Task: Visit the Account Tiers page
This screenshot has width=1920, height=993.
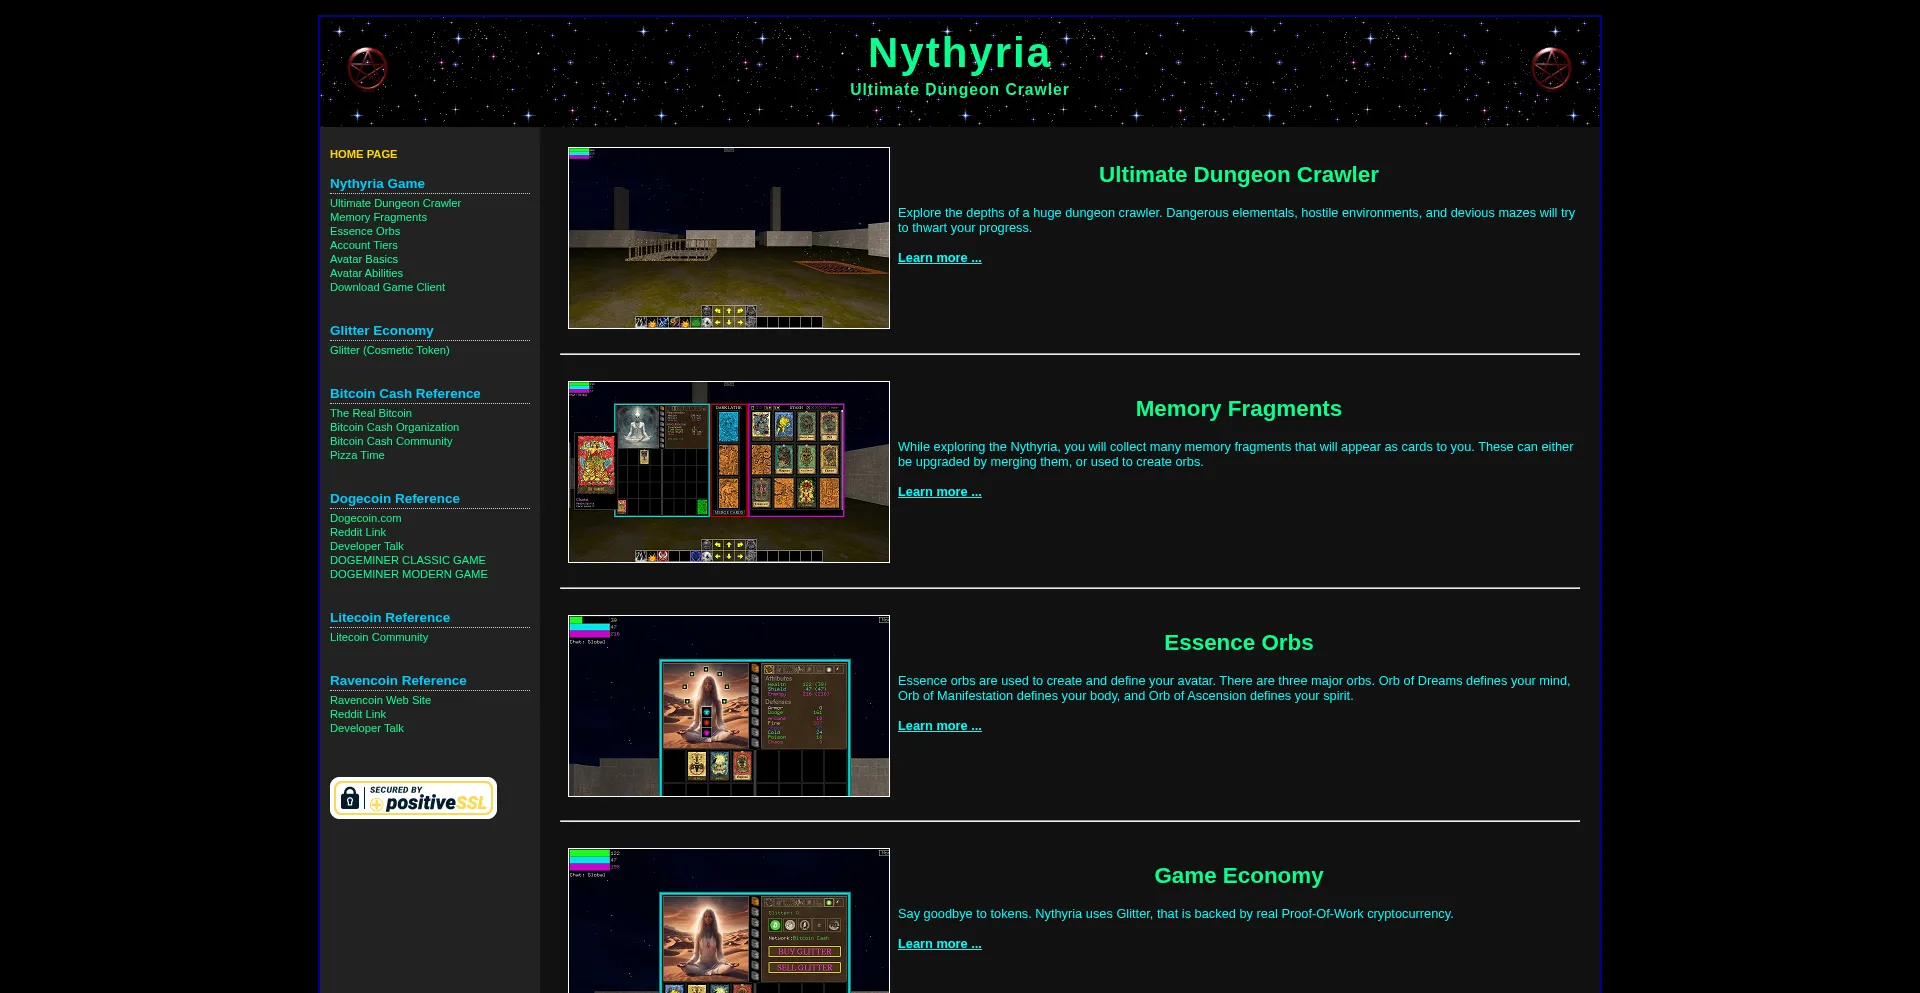Action: pos(363,245)
